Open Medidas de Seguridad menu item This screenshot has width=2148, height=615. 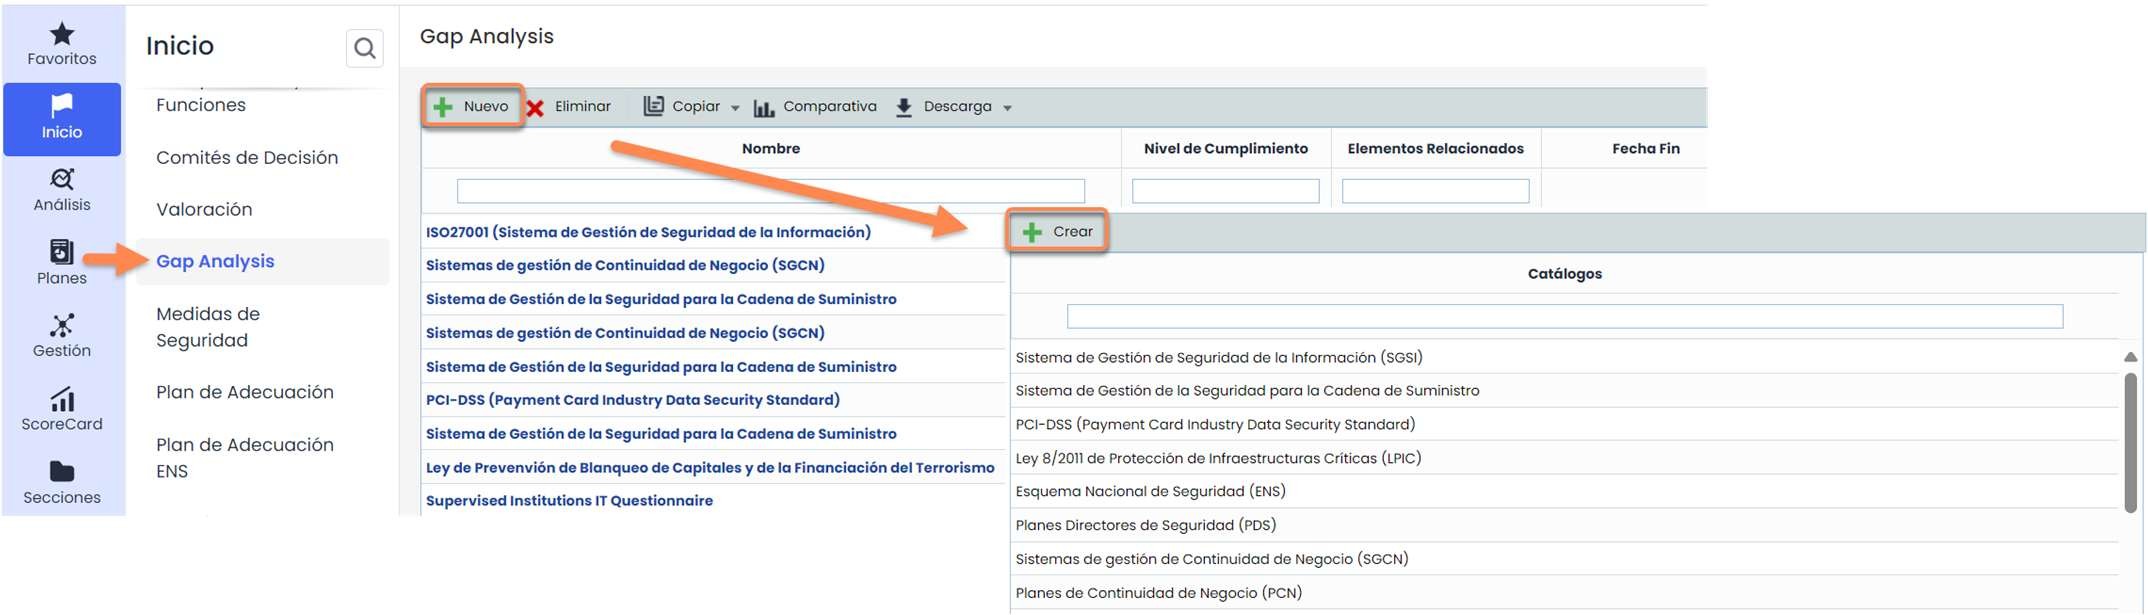(208, 327)
